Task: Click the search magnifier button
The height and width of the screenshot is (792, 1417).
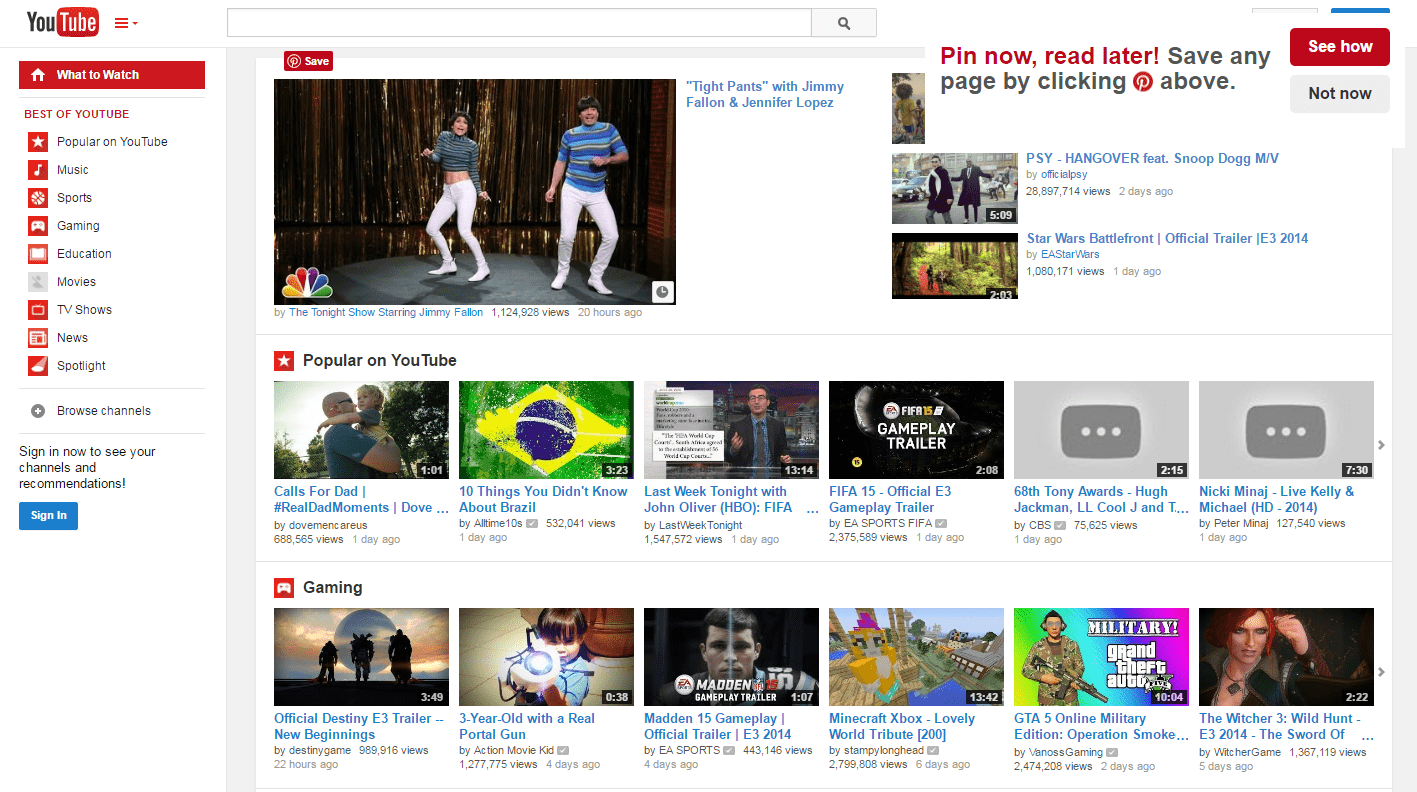Action: point(843,23)
